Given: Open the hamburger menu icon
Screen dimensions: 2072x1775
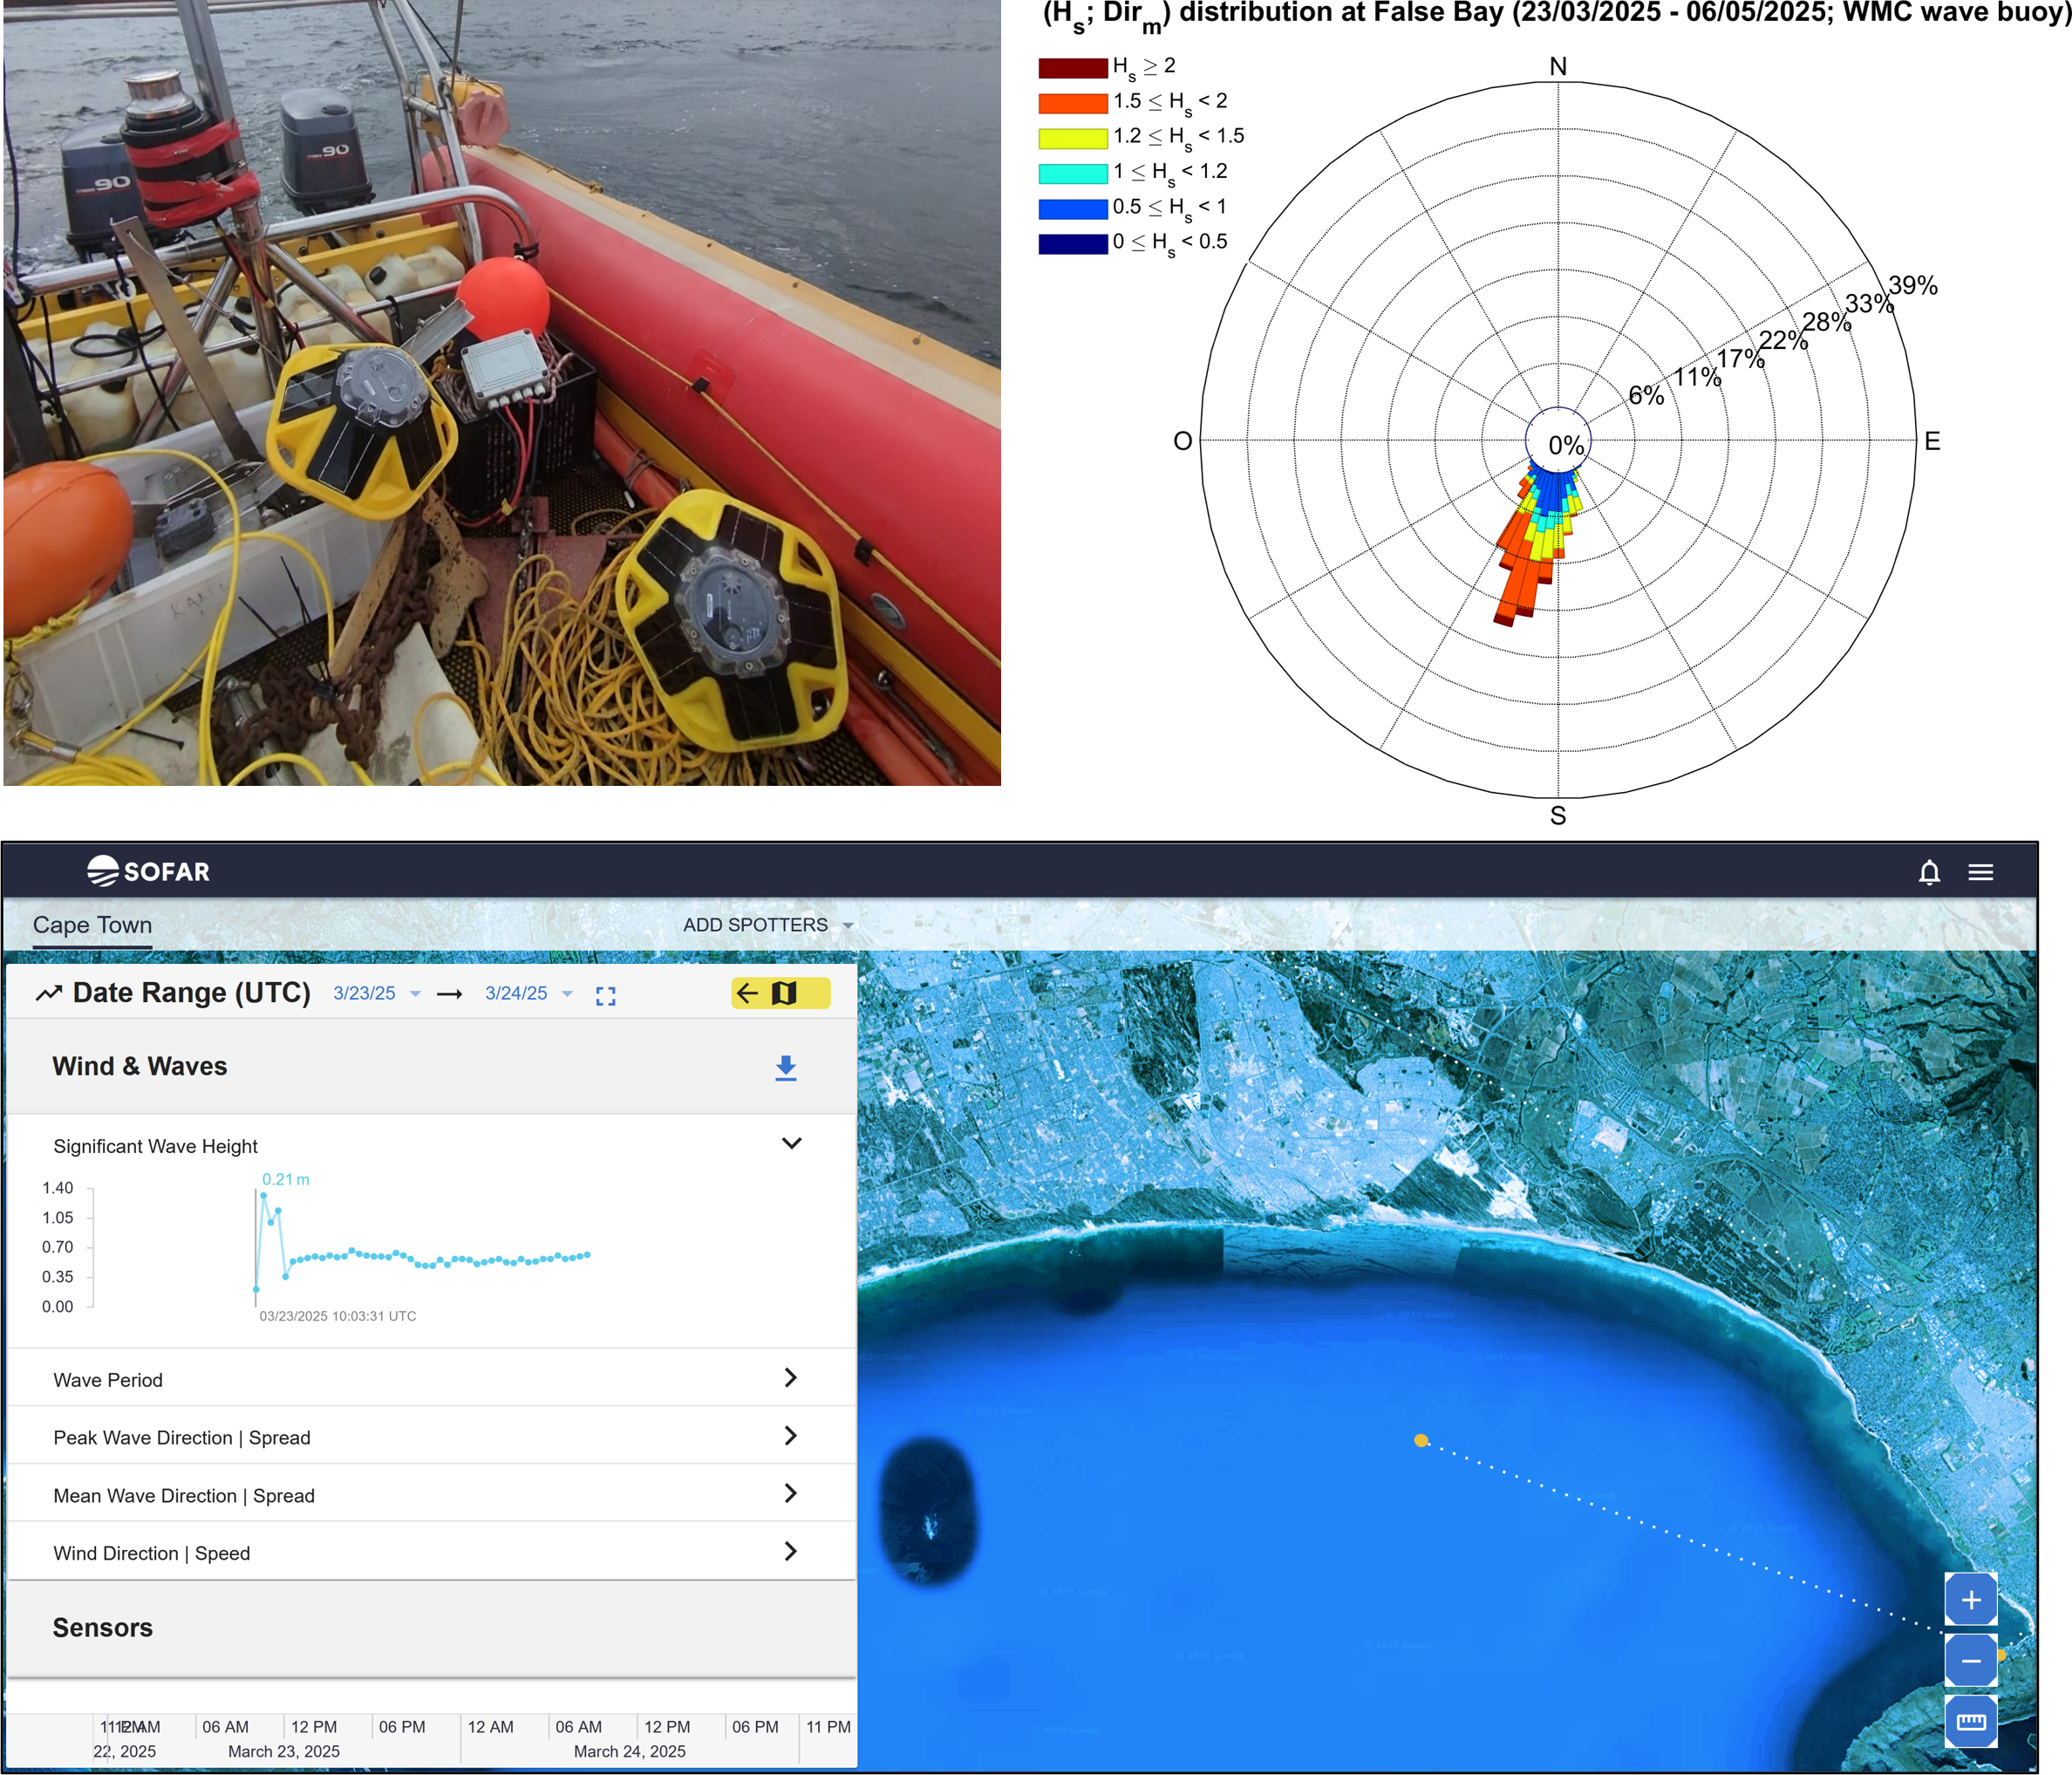Looking at the screenshot, I should [x=1980, y=872].
